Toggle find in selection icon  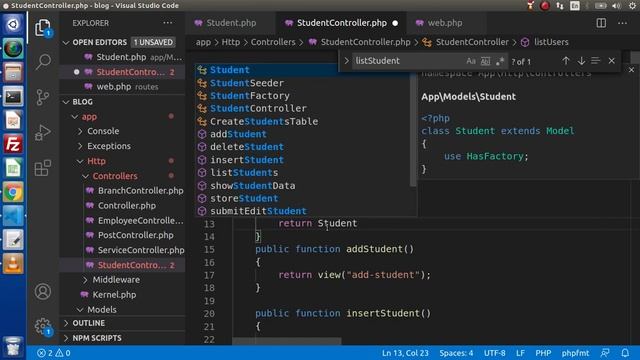pos(596,61)
